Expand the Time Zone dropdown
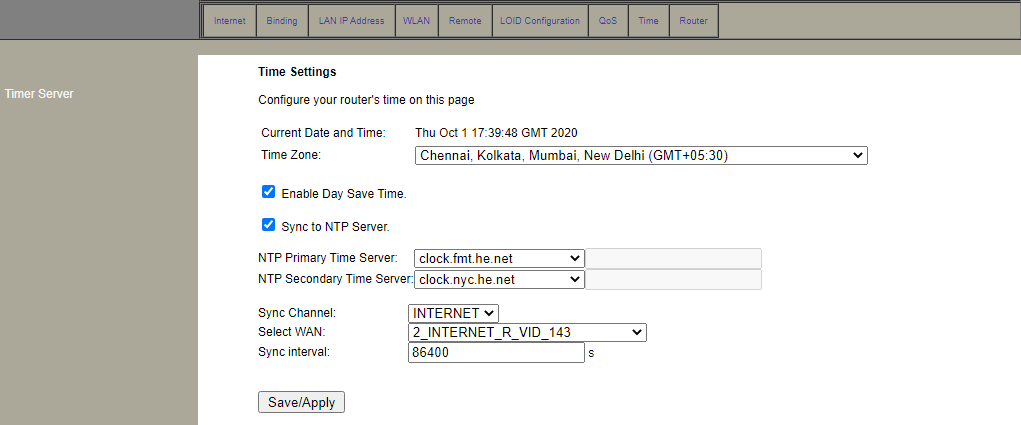 coord(640,156)
